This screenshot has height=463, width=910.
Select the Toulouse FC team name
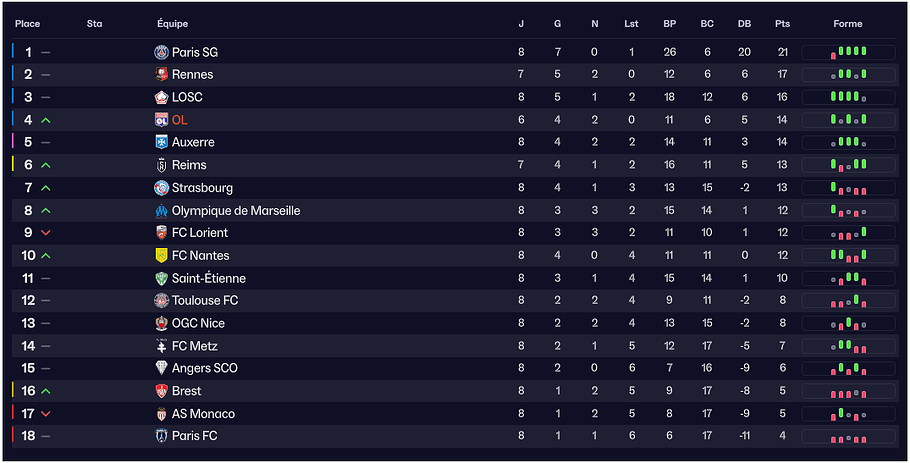[204, 301]
